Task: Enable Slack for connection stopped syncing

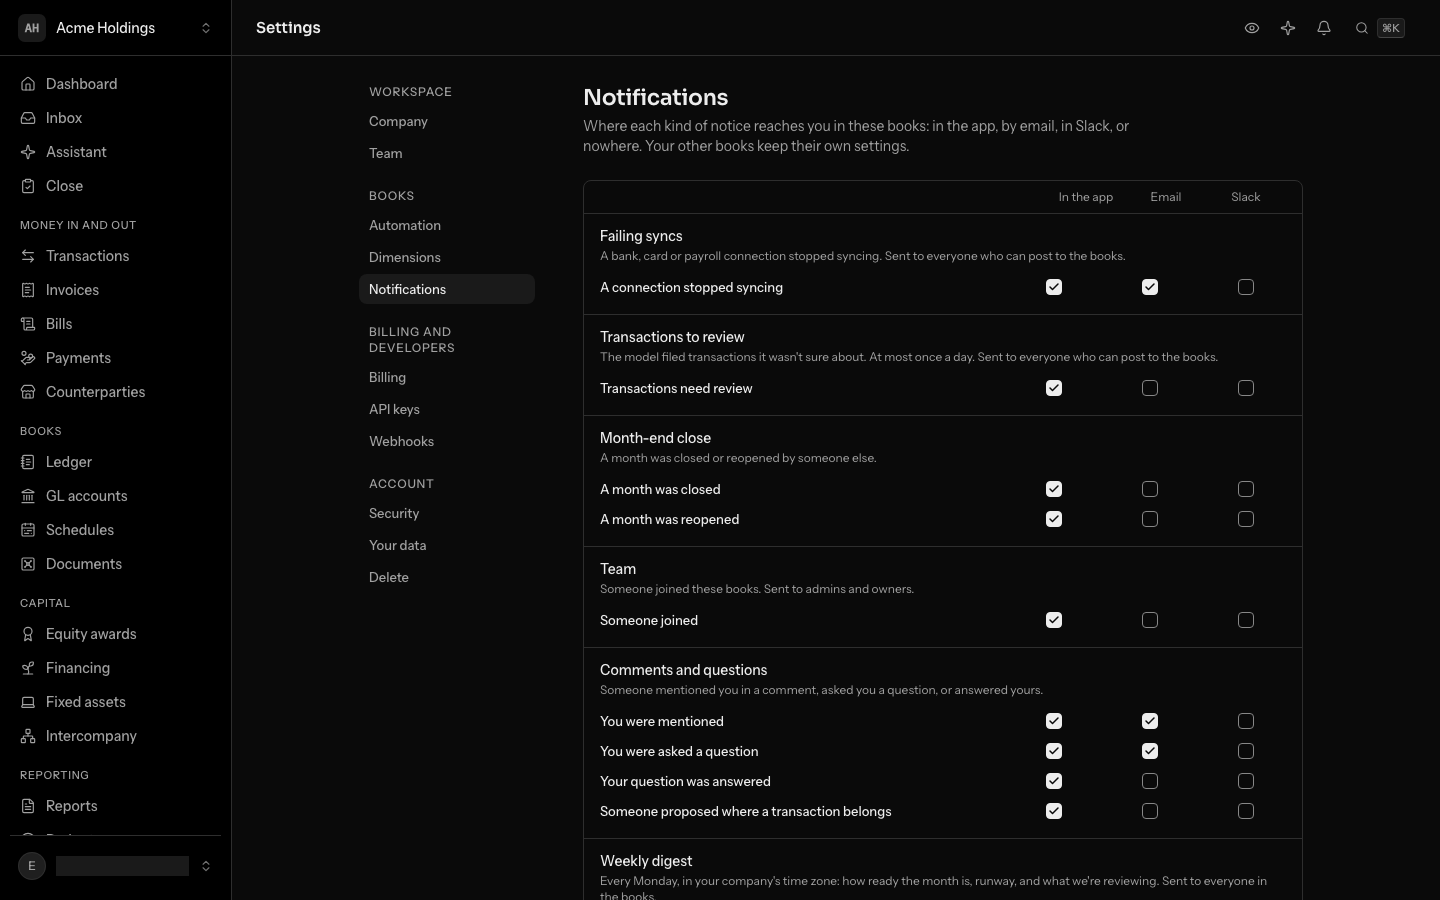Action: click(1246, 287)
